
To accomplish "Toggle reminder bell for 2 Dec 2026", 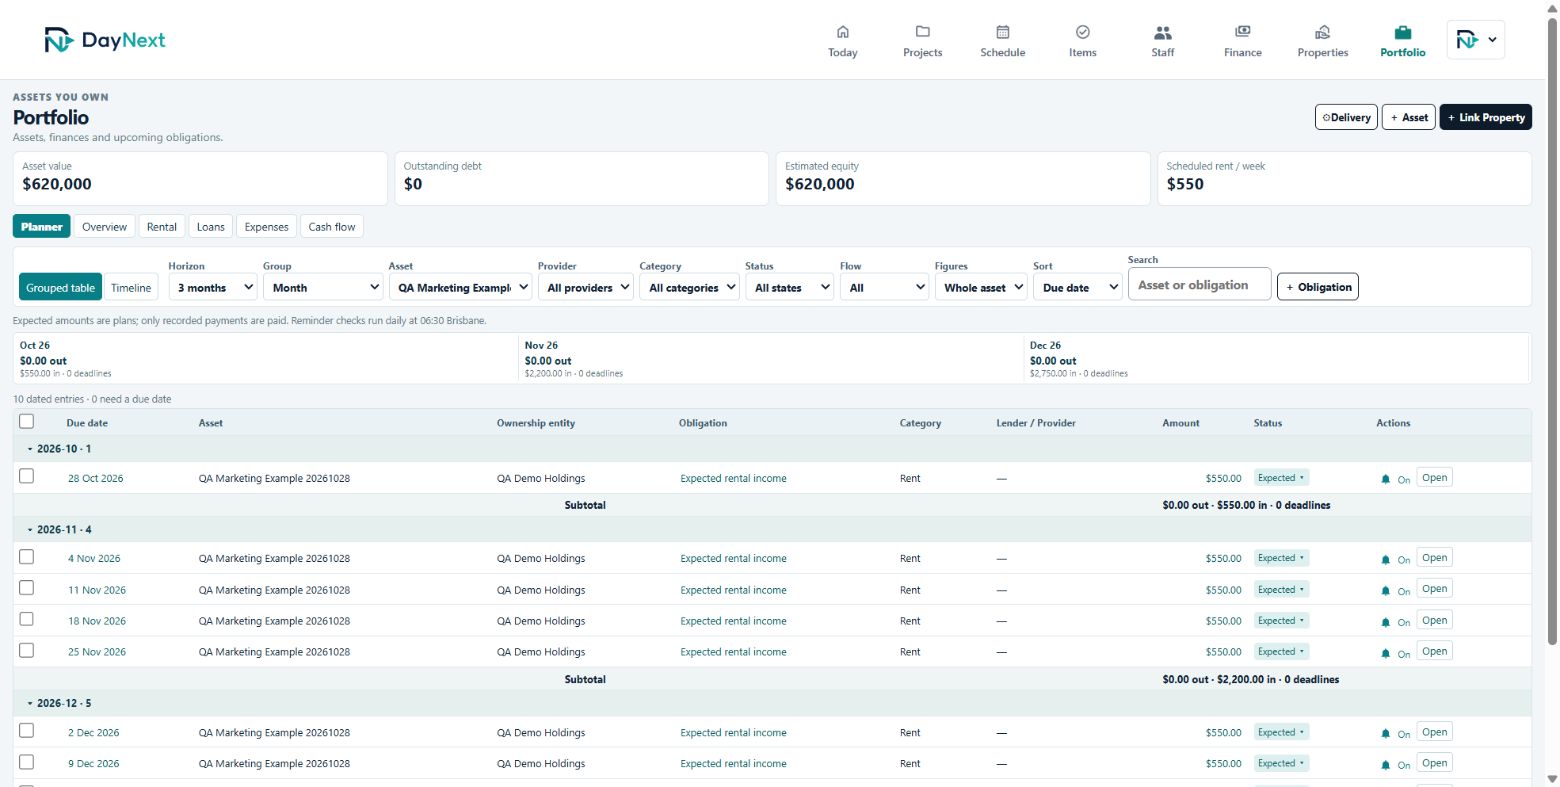I will click(x=1385, y=734).
